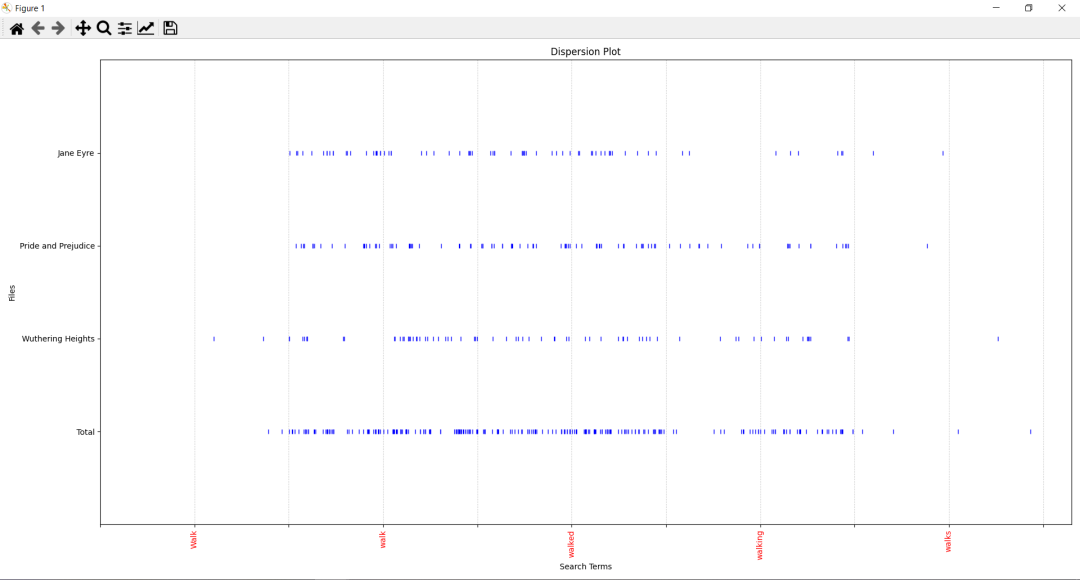The width and height of the screenshot is (1080, 580).
Task: Minimize the Figure 1 window
Action: 996,8
